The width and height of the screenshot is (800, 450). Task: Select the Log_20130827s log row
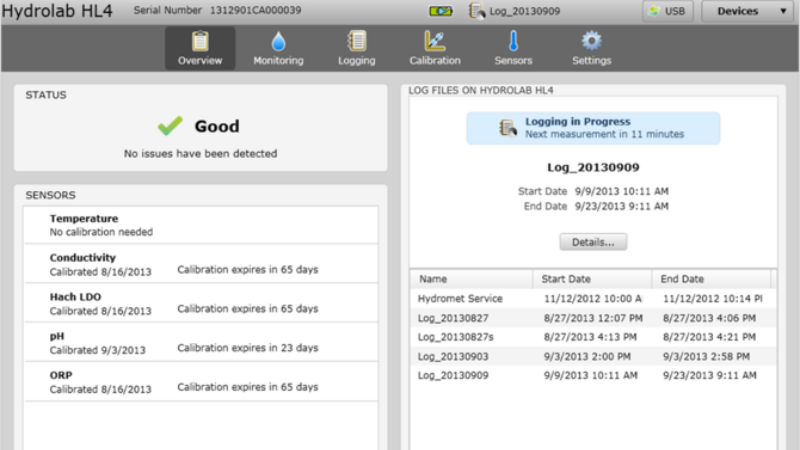[x=593, y=337]
